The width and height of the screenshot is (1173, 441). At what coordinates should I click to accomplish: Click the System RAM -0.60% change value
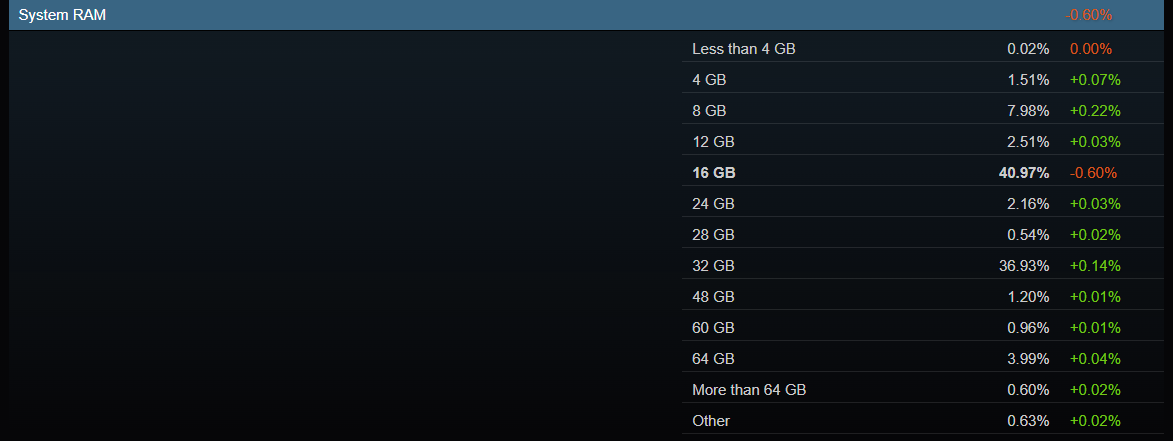point(1088,15)
